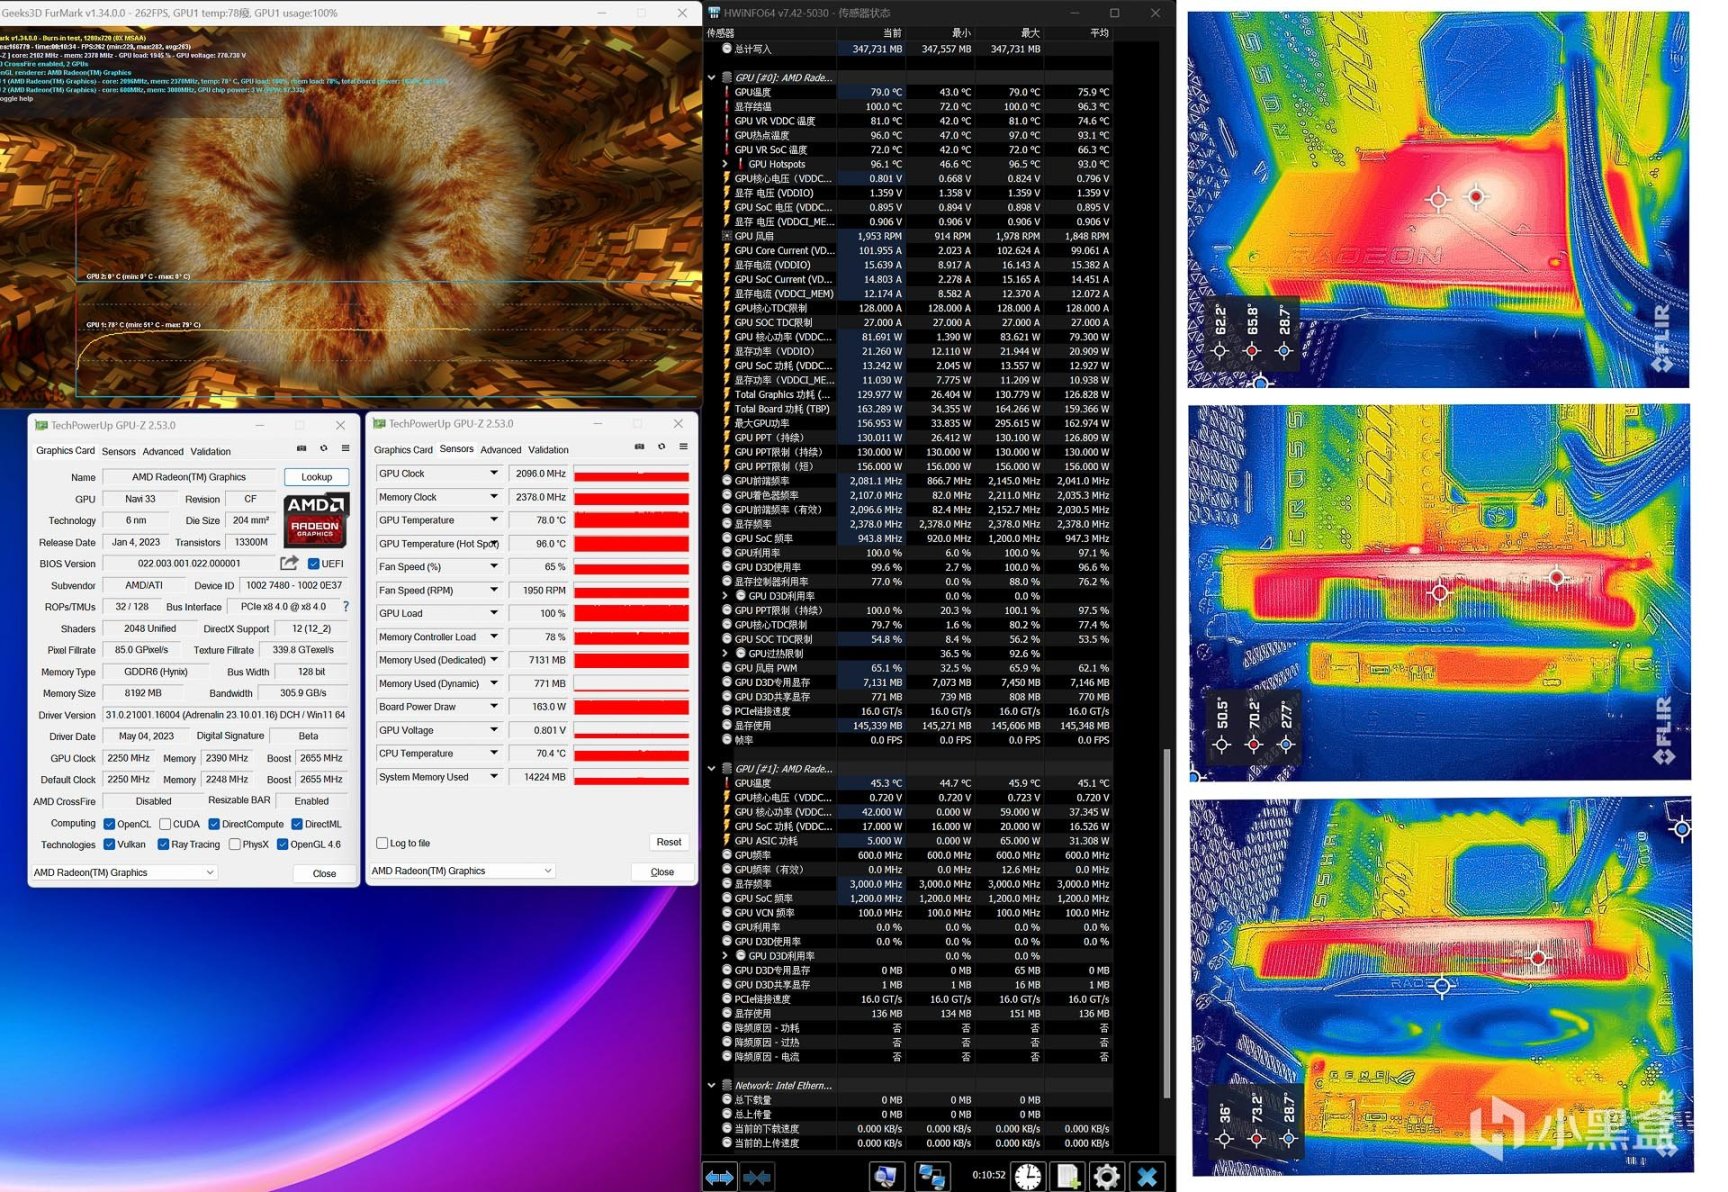Click the AMD Radeon Graphics logo
The image size is (1728, 1192).
pos(315,520)
